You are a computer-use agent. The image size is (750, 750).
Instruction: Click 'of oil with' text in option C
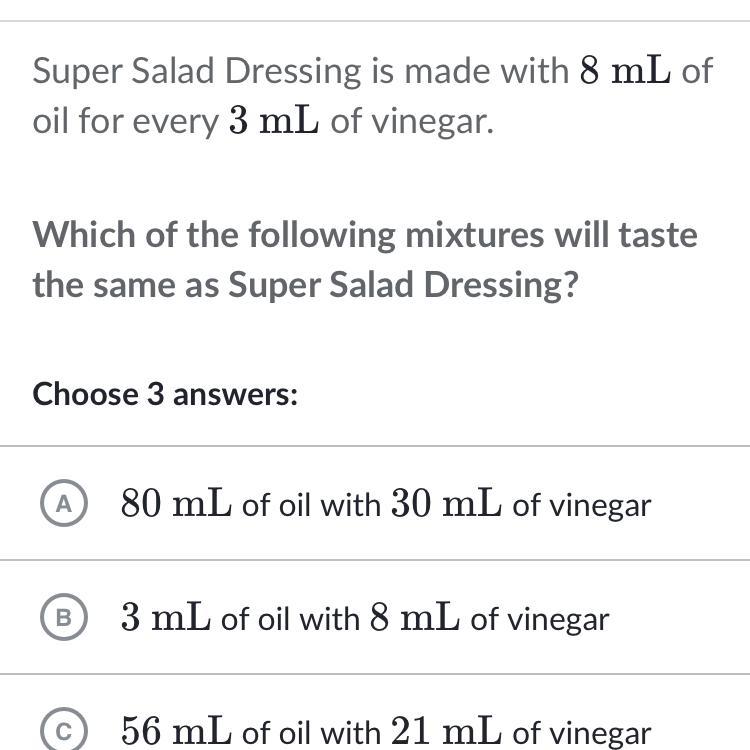[311, 733]
